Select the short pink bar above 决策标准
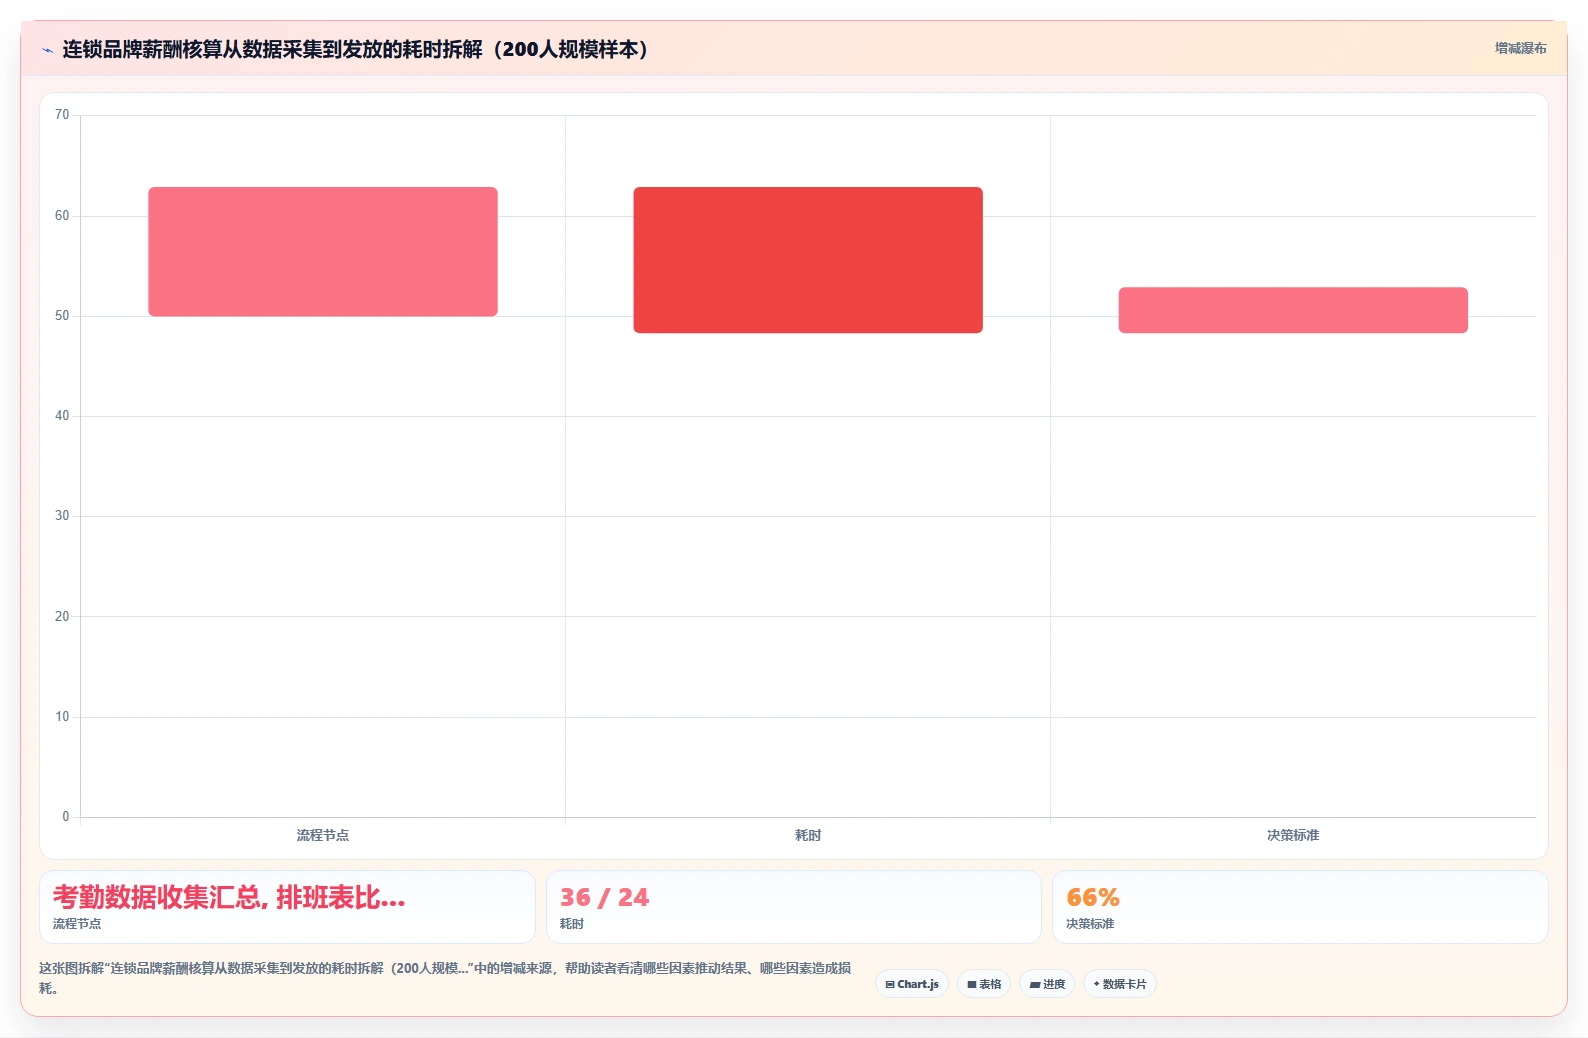Image resolution: width=1588 pixels, height=1038 pixels. point(1293,310)
